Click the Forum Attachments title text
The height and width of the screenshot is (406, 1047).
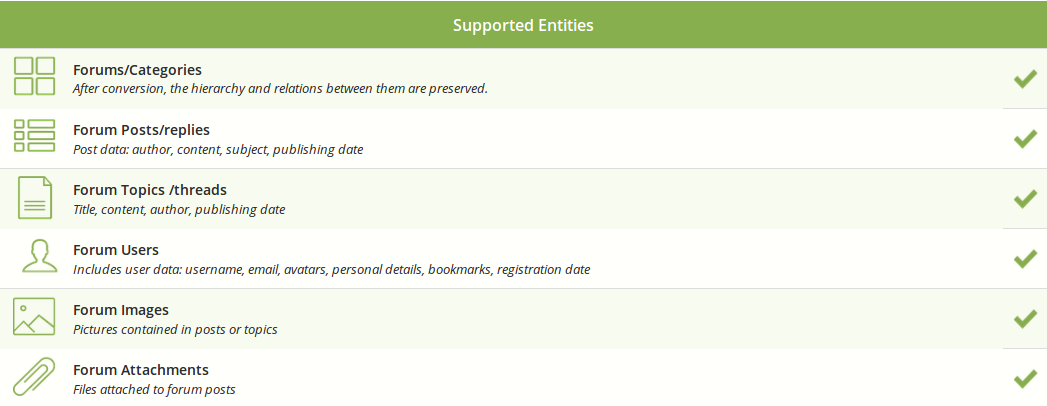click(141, 370)
